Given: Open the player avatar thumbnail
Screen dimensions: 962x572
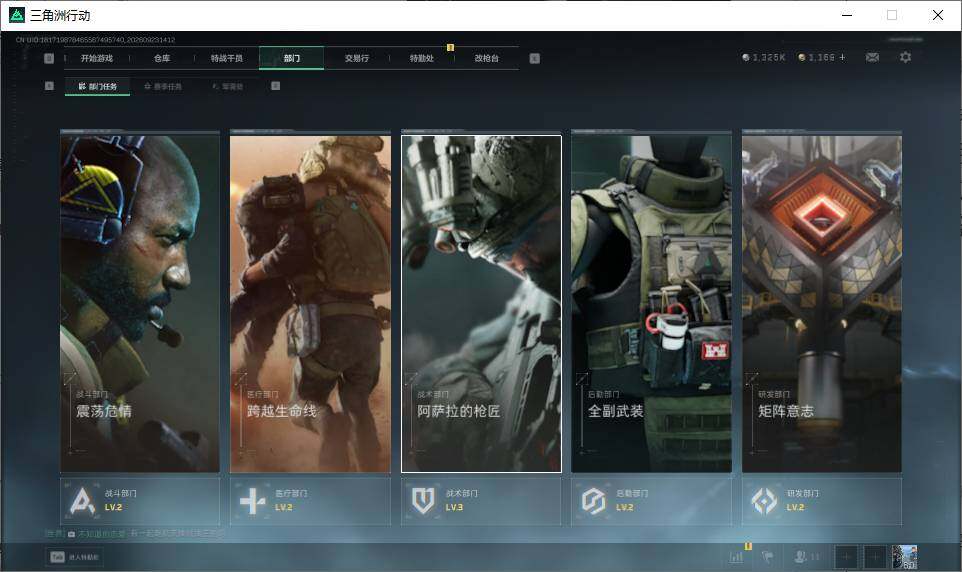Looking at the screenshot, I should coord(904,557).
